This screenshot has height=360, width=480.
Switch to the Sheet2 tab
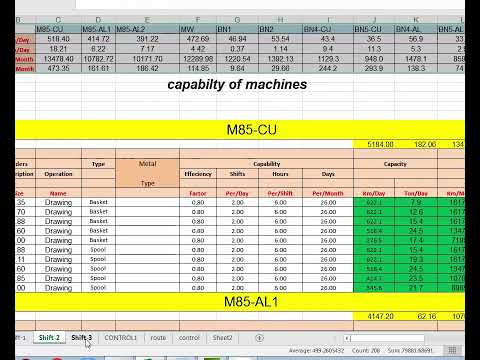click(222, 338)
